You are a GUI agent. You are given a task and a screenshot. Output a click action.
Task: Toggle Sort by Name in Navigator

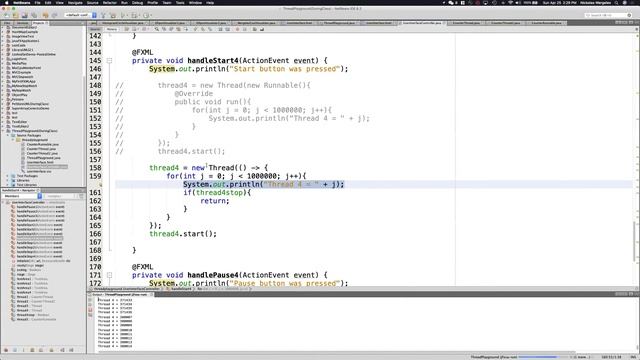(x=62, y=350)
